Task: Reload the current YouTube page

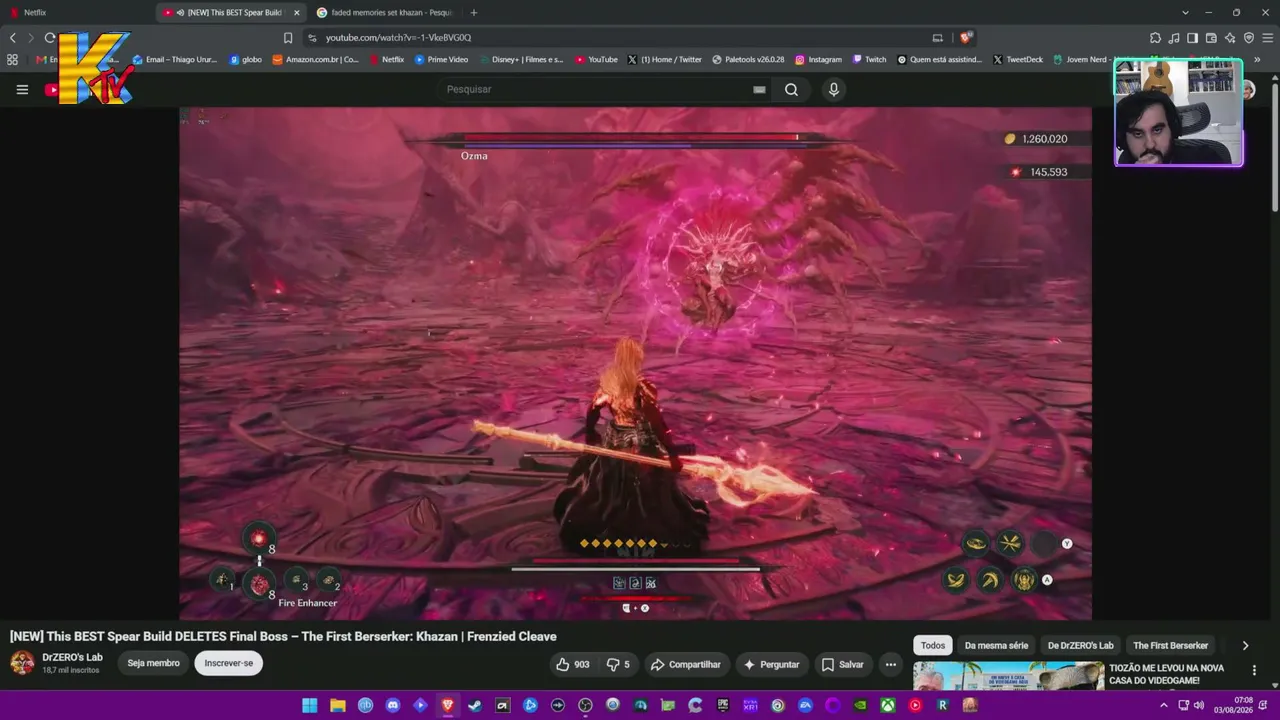Action: [x=50, y=38]
